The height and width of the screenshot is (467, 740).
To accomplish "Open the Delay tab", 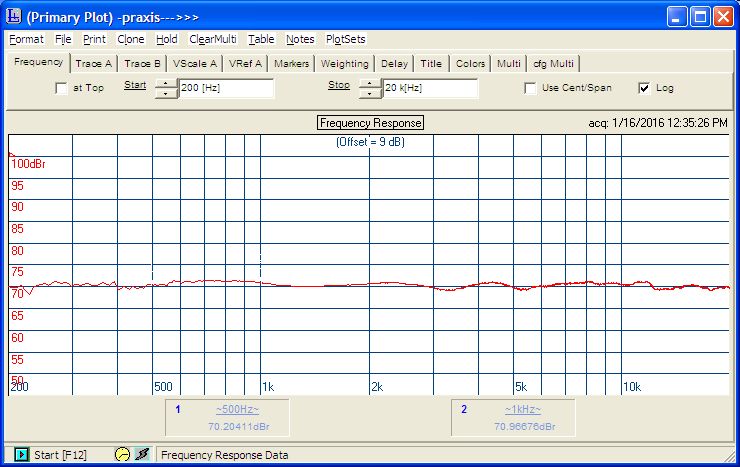I will tap(394, 64).
